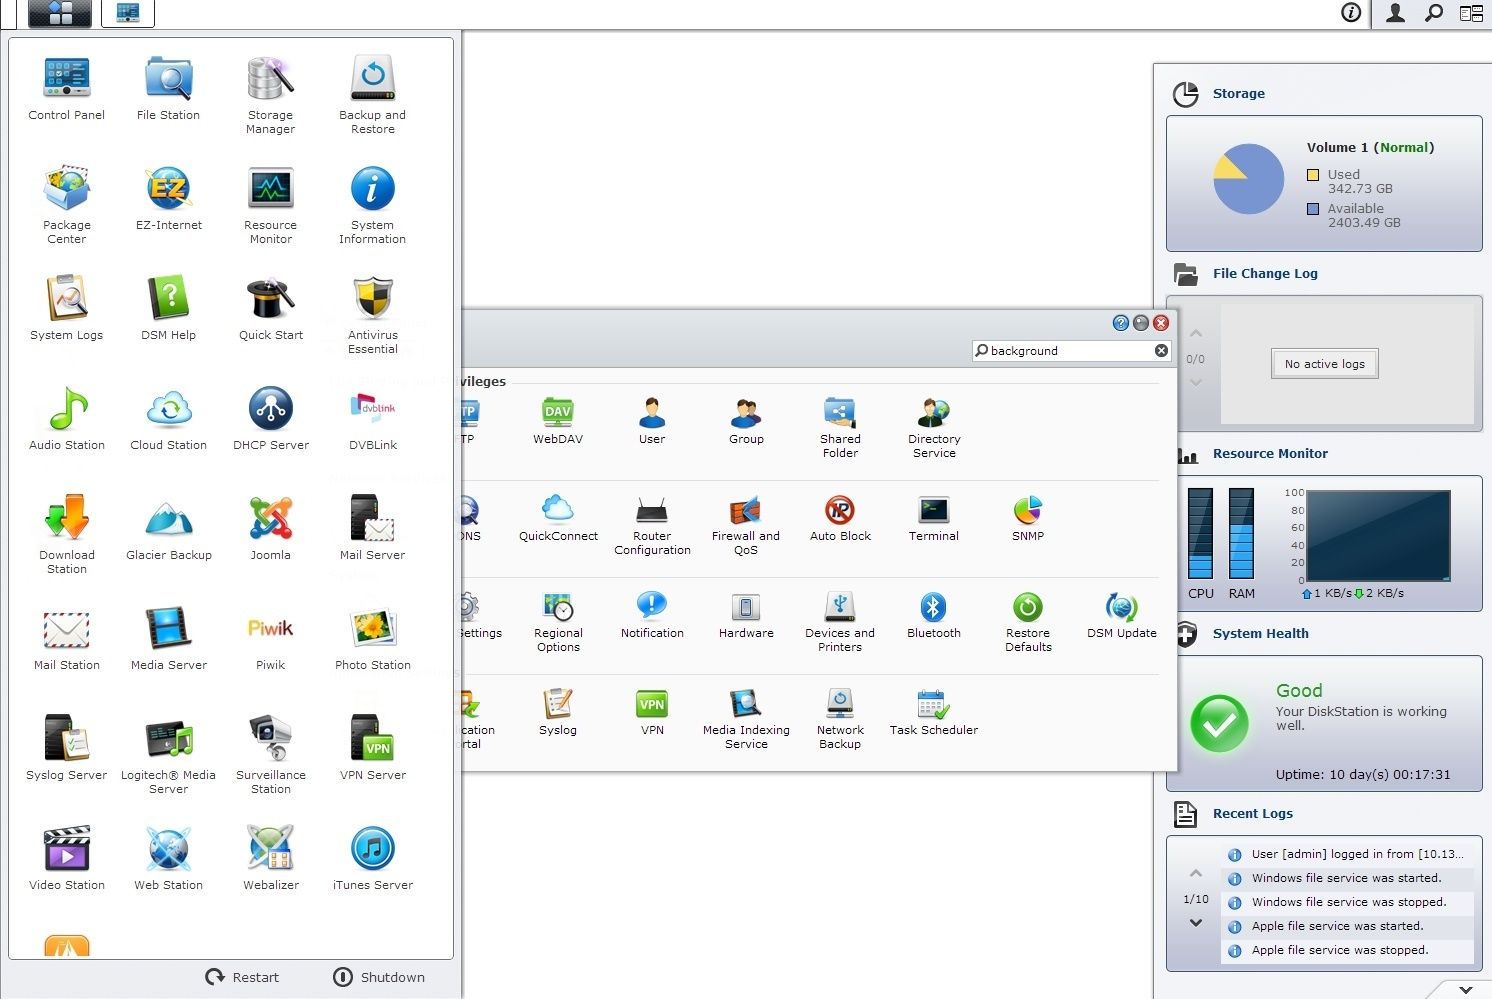Select 'User [admin] logged in' log entry
This screenshot has height=999, width=1492.
1347,854
